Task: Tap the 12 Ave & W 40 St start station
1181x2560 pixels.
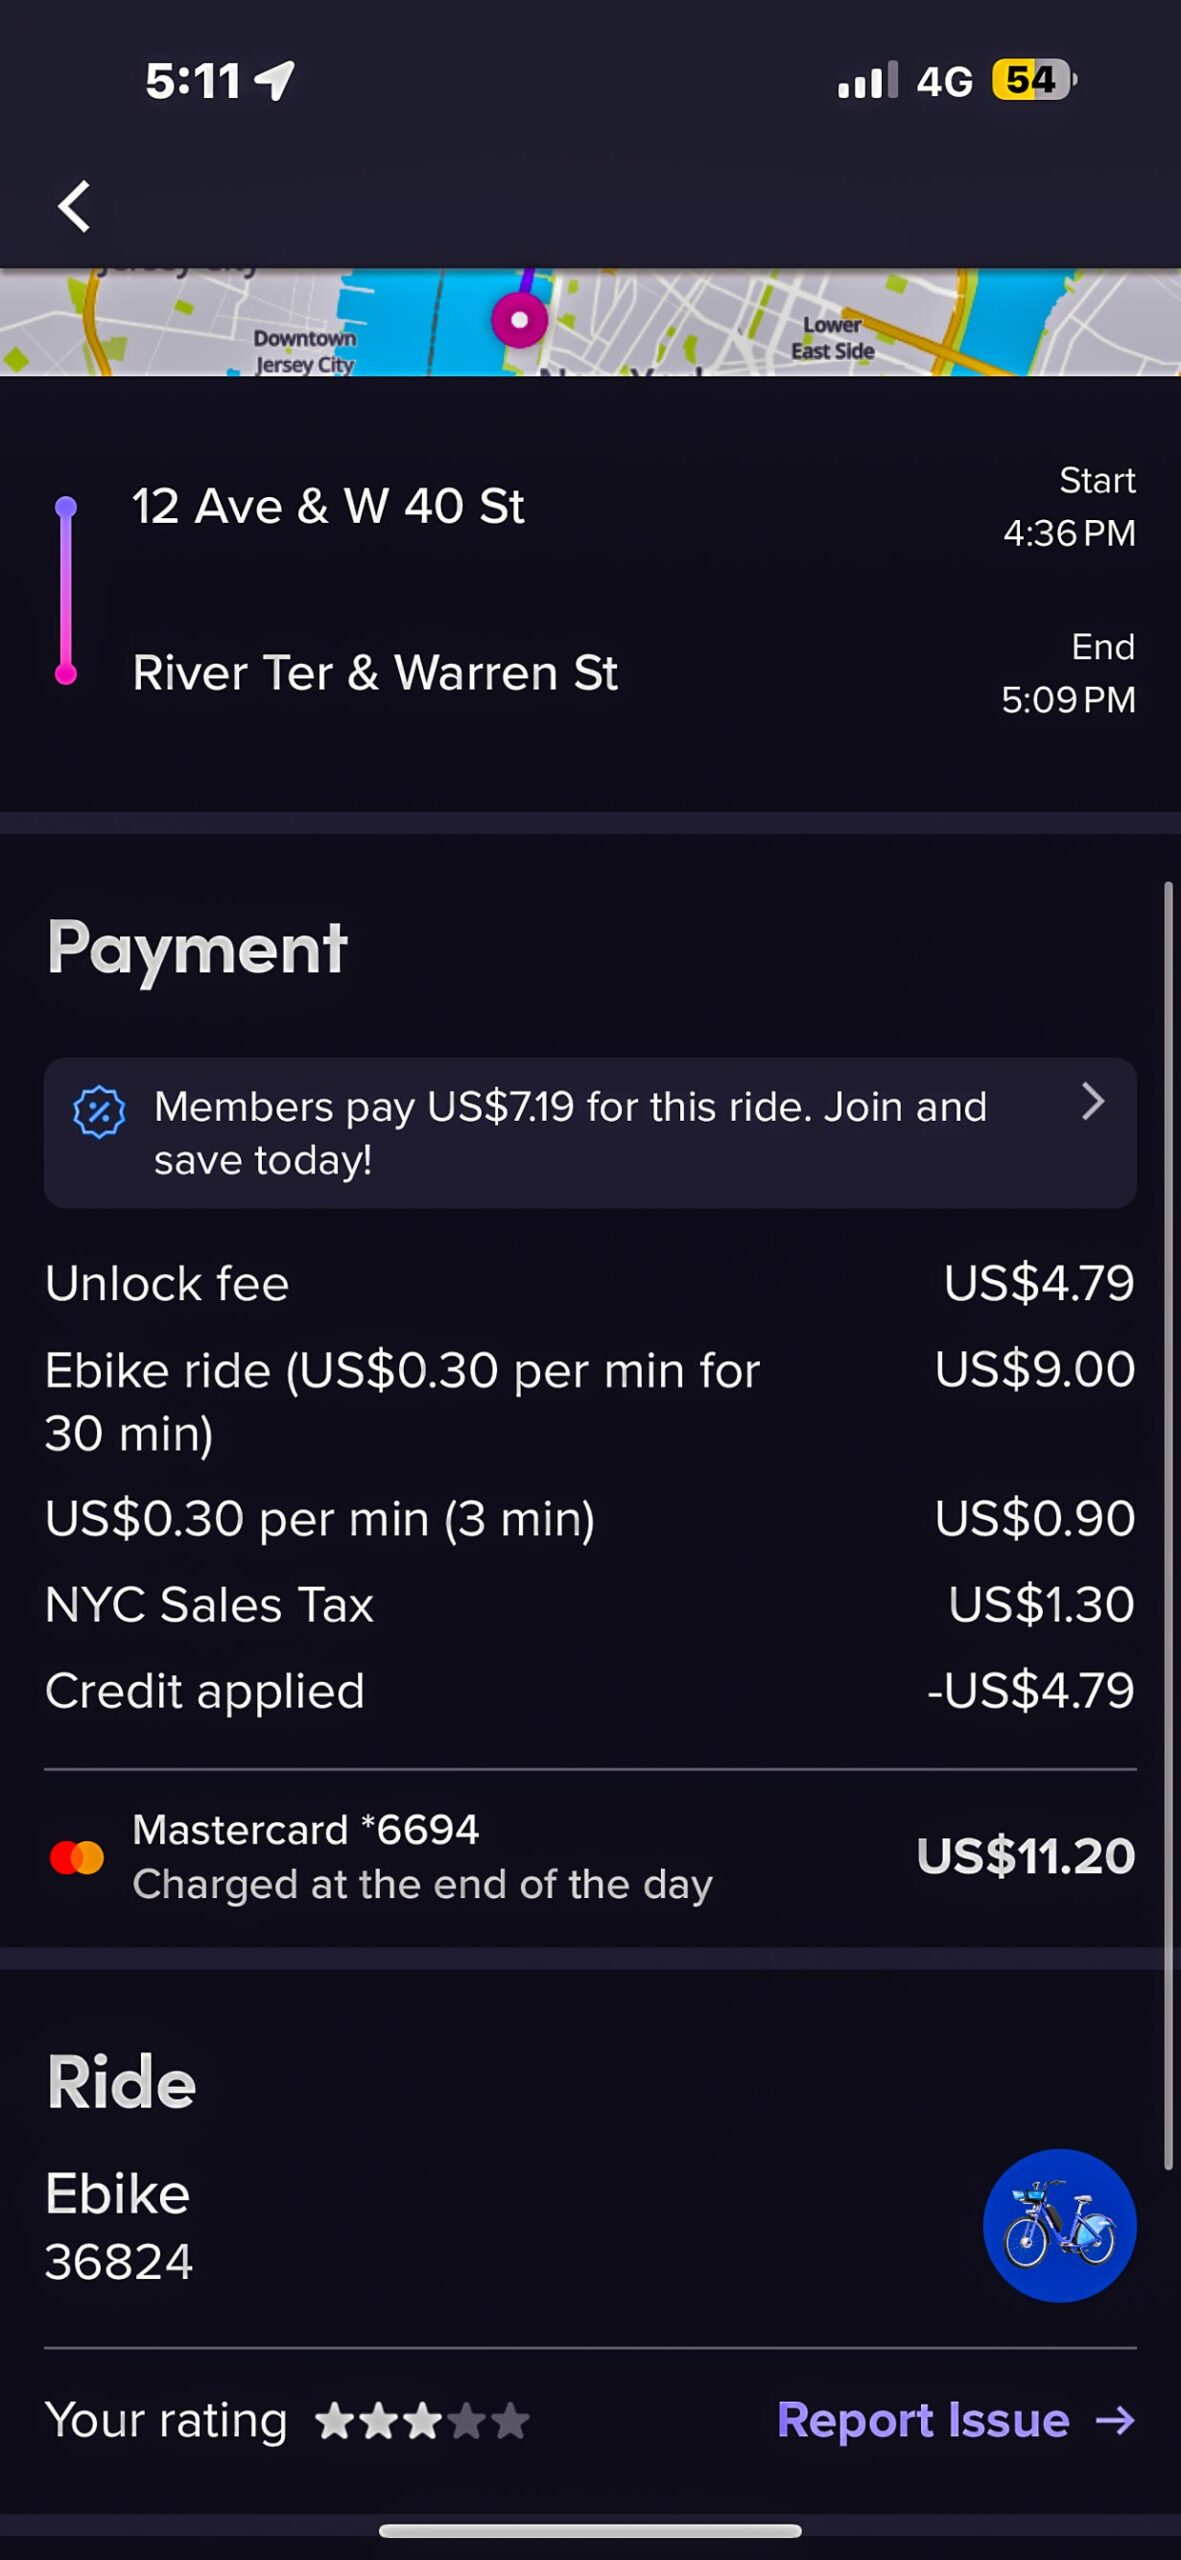Action: (x=328, y=506)
